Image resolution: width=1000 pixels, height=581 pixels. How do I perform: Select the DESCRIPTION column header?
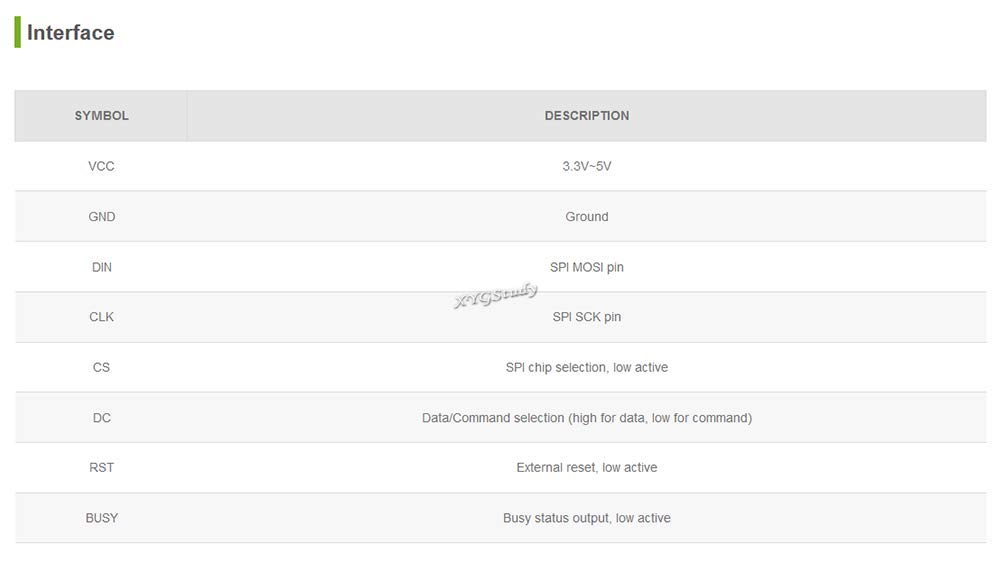[x=586, y=116]
